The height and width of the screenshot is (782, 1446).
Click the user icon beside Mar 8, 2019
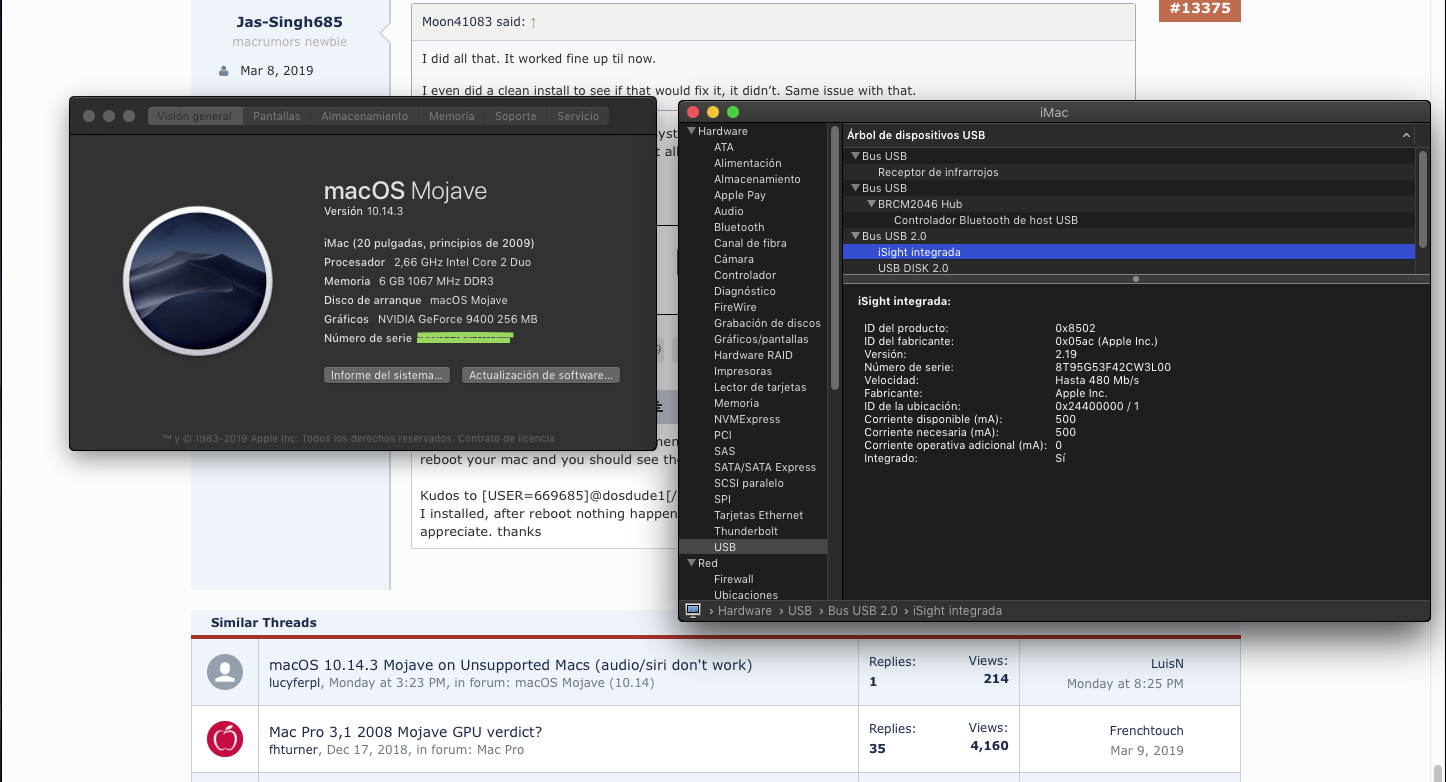[224, 71]
